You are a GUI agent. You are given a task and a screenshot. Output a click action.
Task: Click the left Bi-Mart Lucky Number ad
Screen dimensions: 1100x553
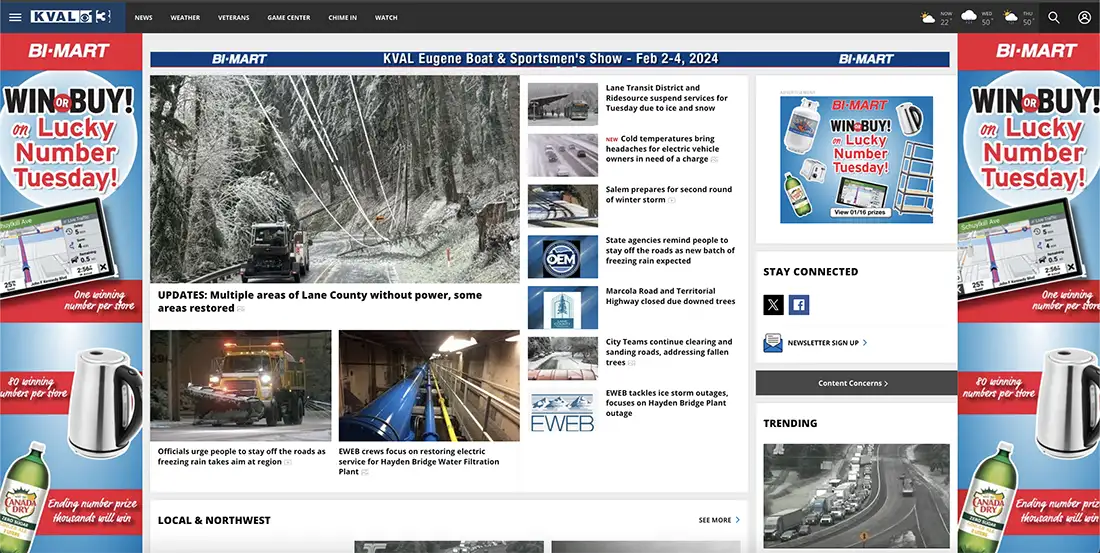[71, 293]
